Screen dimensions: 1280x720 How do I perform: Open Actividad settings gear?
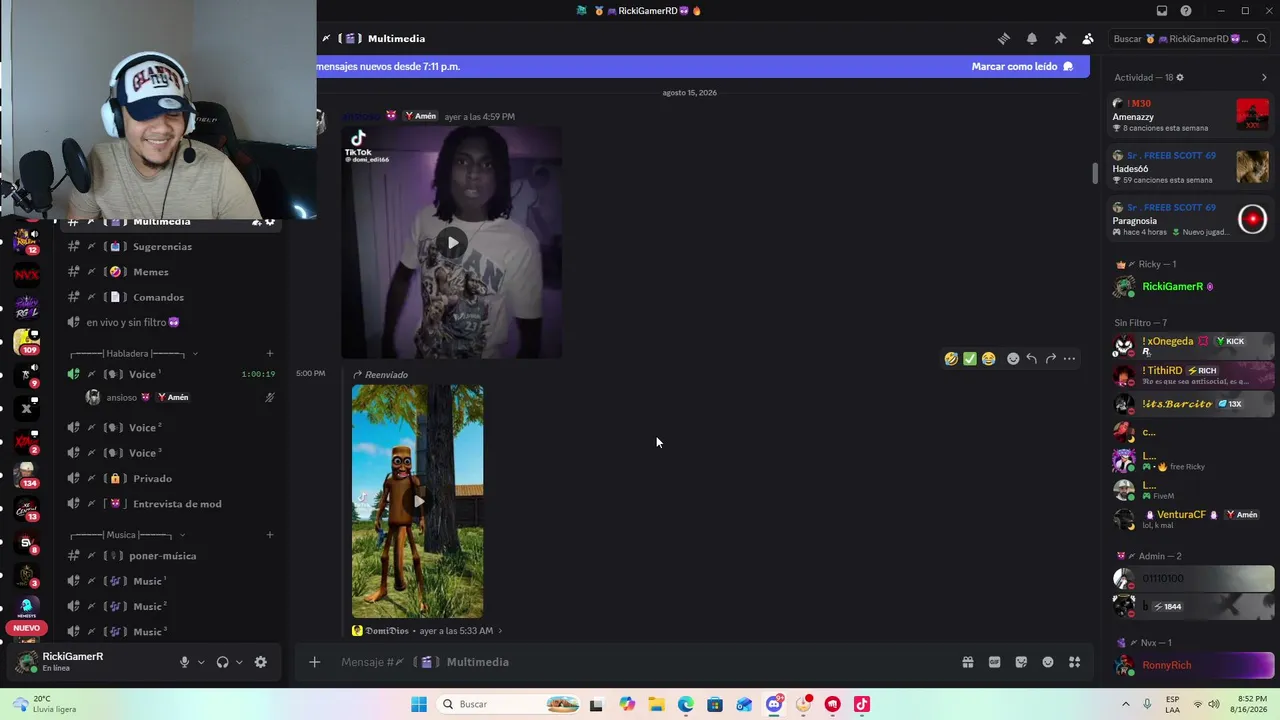(x=1180, y=77)
